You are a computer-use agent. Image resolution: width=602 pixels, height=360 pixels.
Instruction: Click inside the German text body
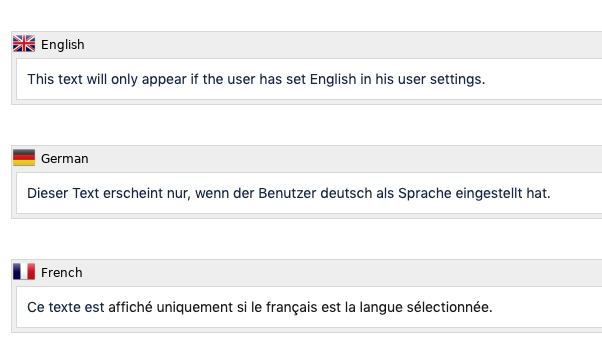pos(309,193)
